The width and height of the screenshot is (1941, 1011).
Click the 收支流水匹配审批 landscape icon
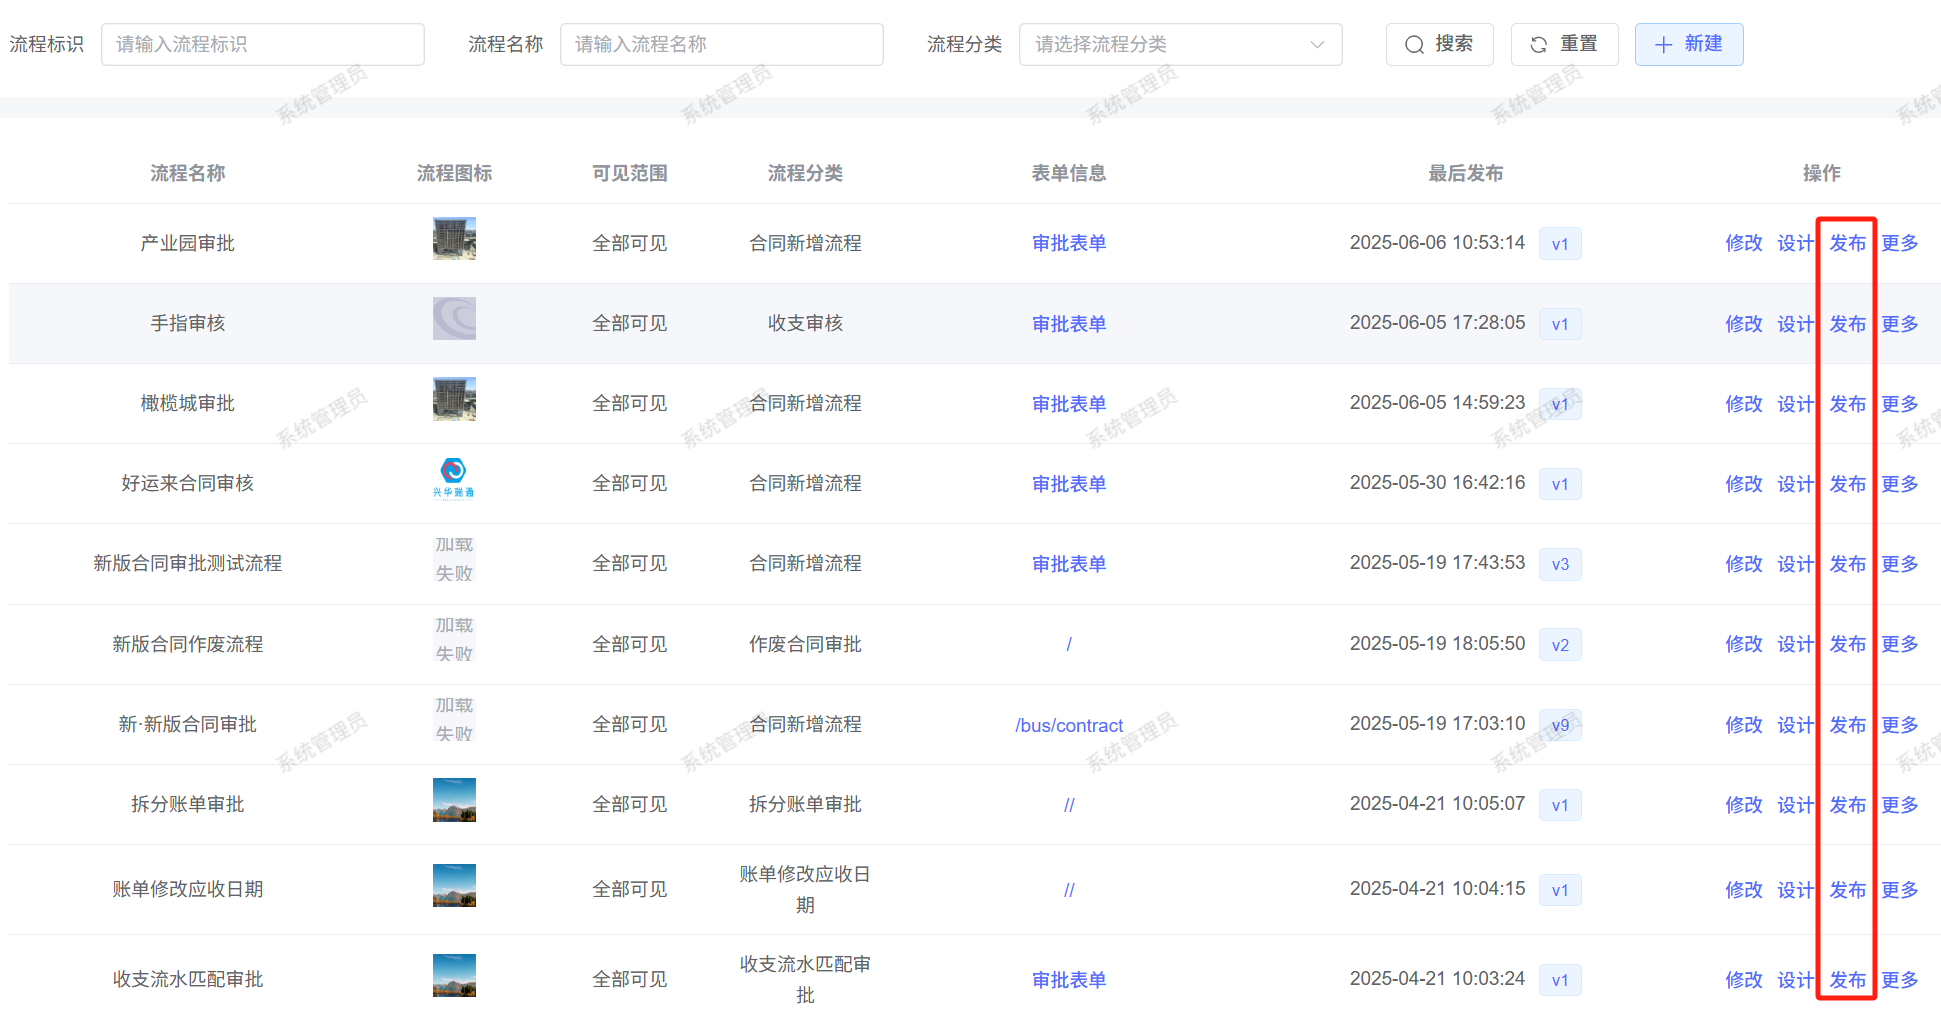(454, 976)
